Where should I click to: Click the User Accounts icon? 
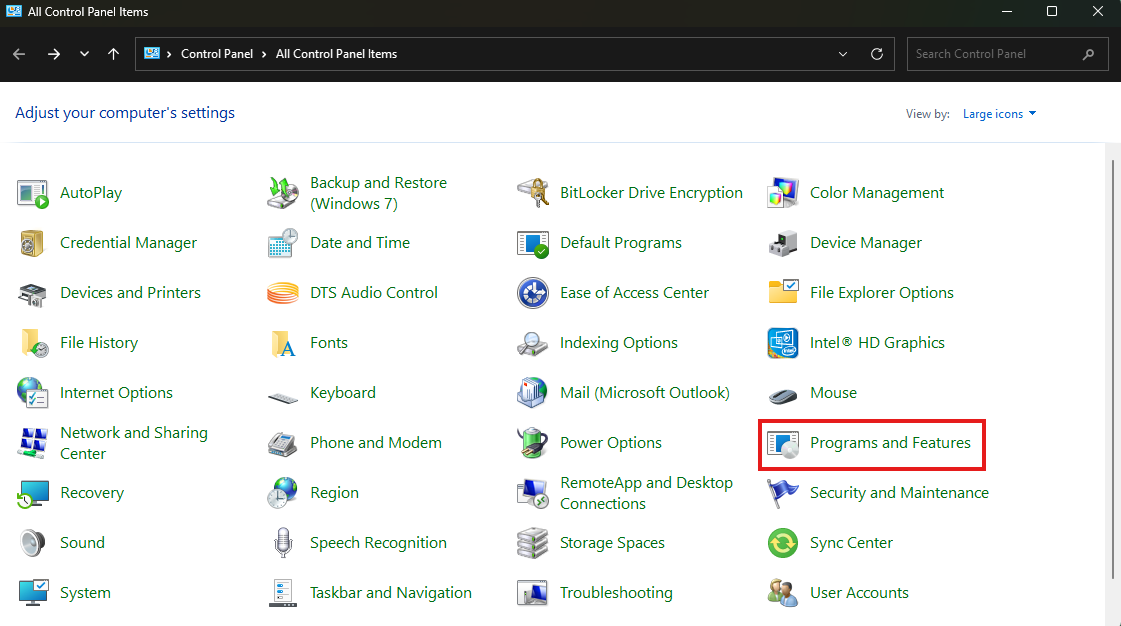(x=783, y=593)
